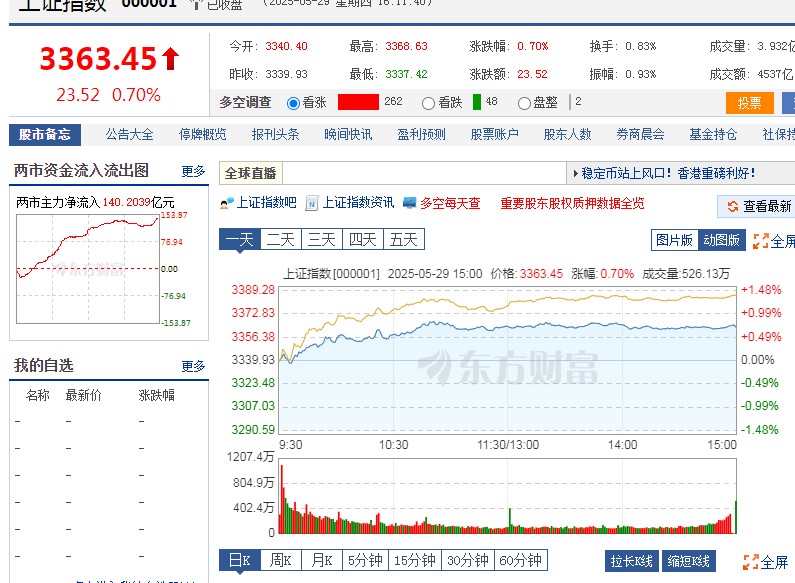
Task: Select the 盘整 consolidation radio button
Action: [524, 103]
